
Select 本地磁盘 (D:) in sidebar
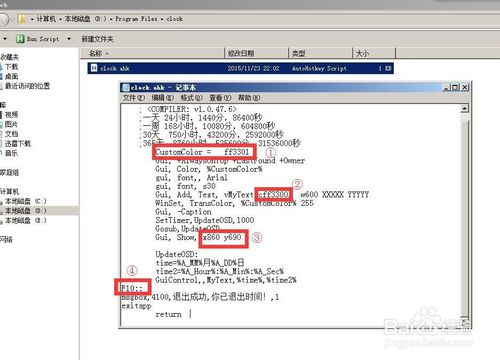[x=25, y=211]
